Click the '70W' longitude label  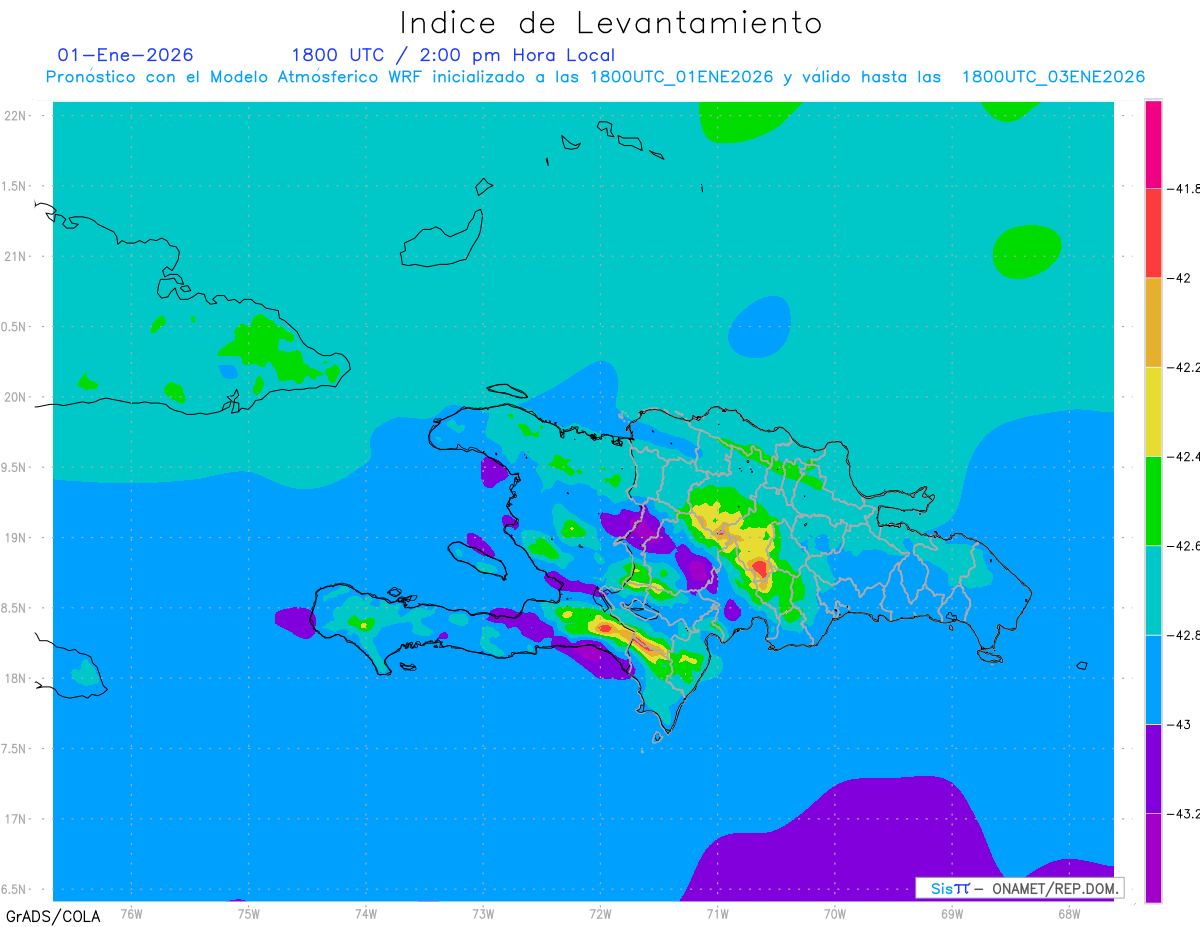(835, 914)
